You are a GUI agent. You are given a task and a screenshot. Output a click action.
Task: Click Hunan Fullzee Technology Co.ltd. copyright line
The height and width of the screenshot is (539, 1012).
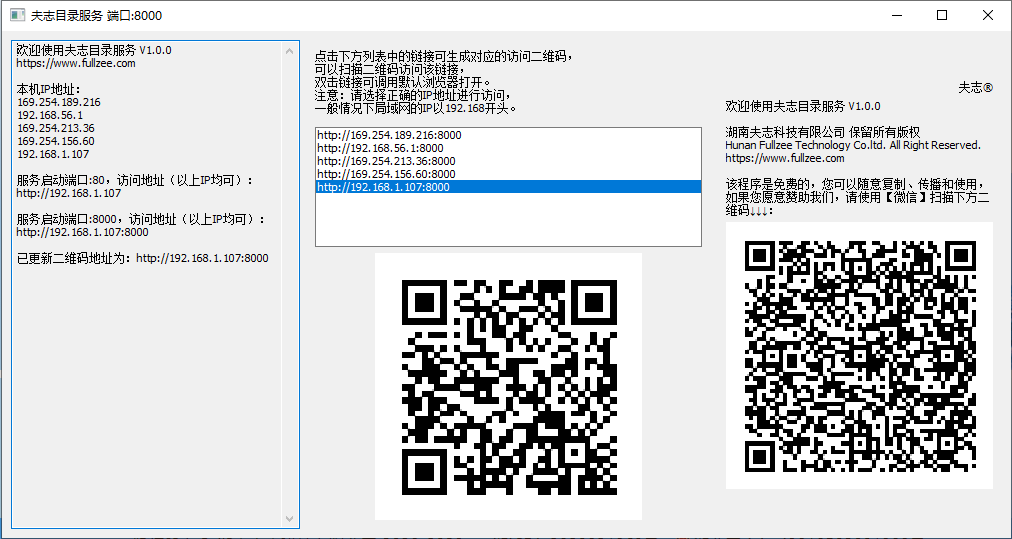point(853,145)
